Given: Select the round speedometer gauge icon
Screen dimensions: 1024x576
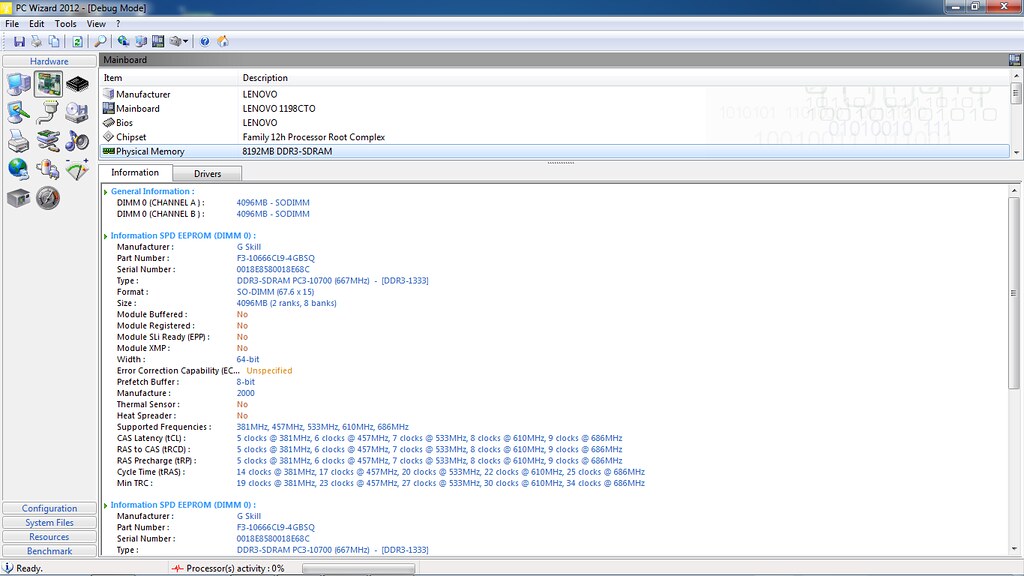Looking at the screenshot, I should pyautogui.click(x=48, y=197).
